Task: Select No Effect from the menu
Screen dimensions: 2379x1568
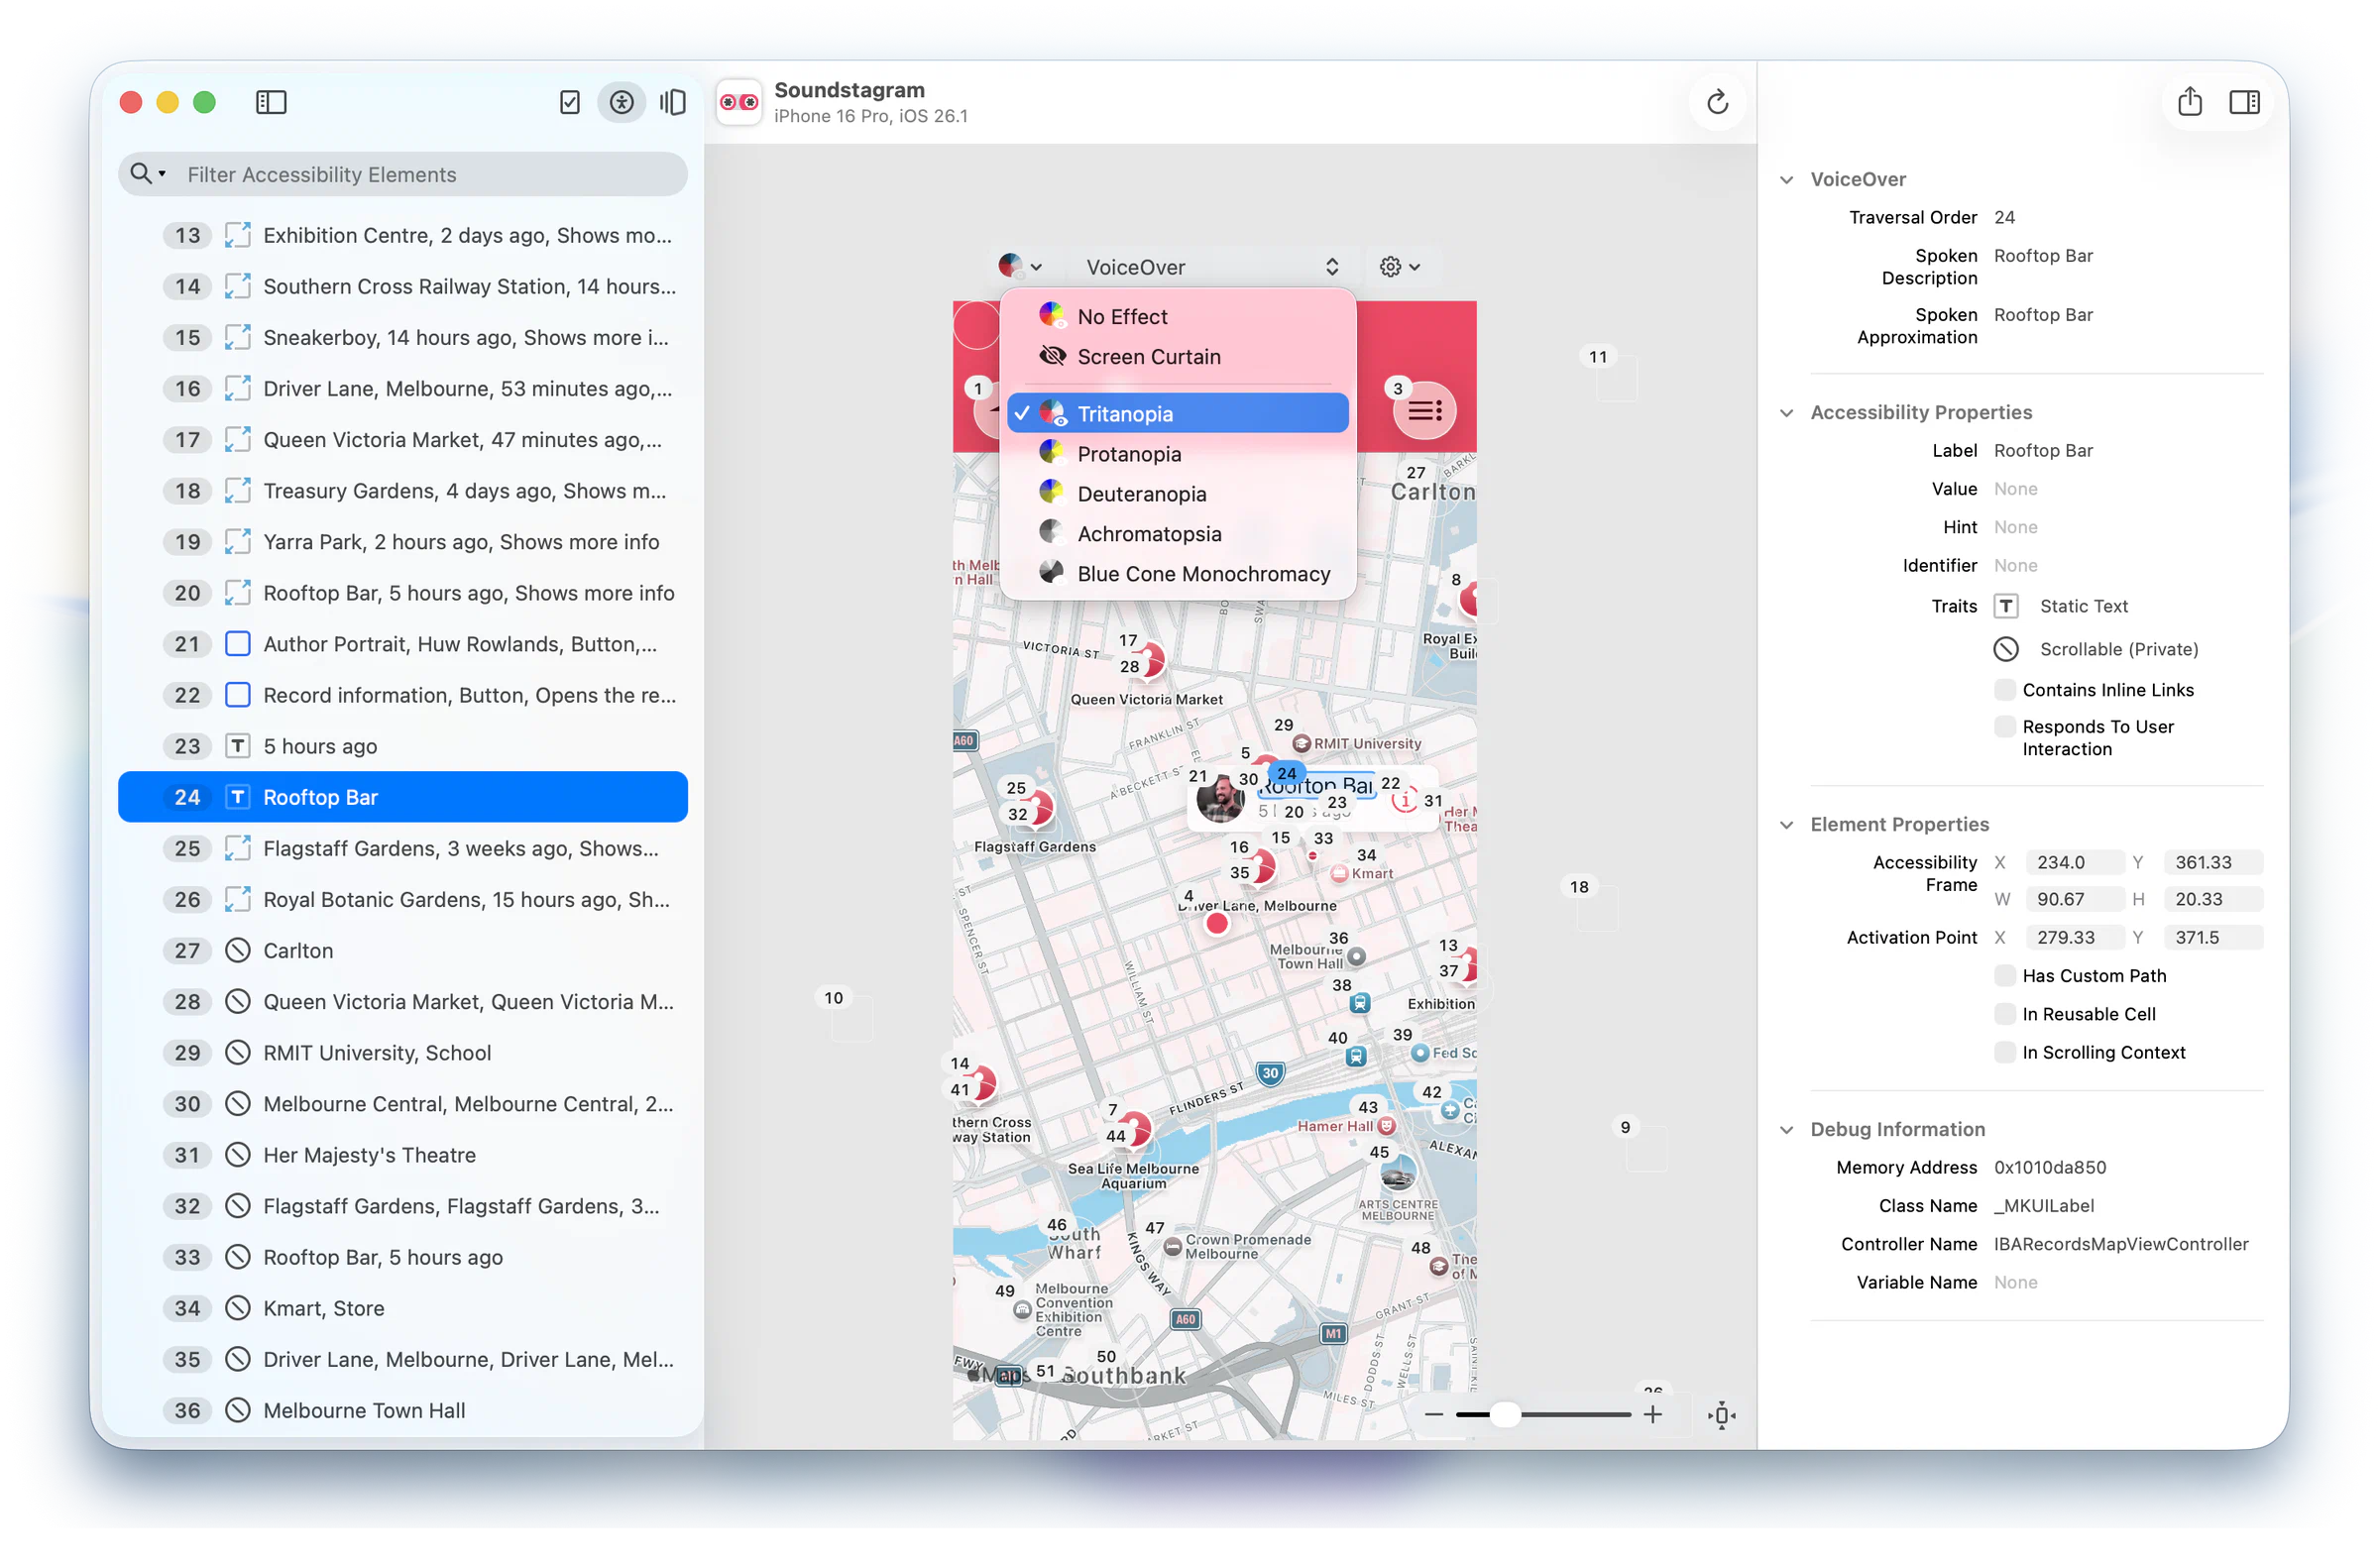Action: [1177, 316]
